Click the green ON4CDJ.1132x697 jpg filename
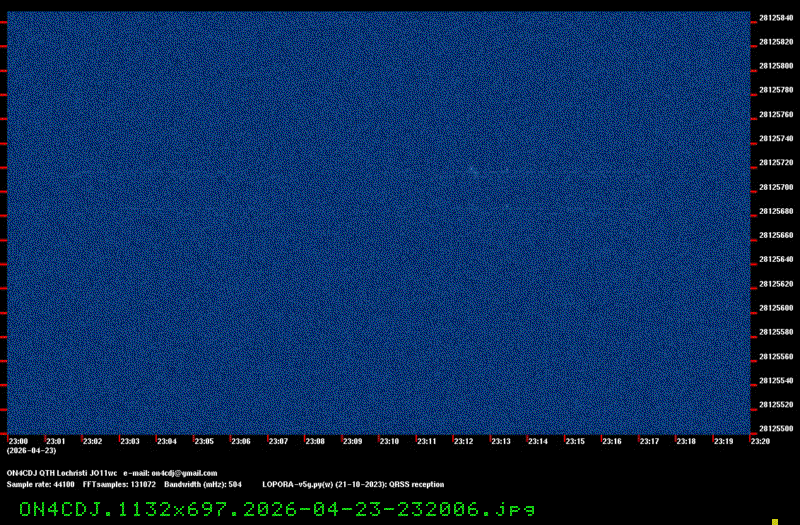Viewport: 800px width, 525px height. coord(277,509)
